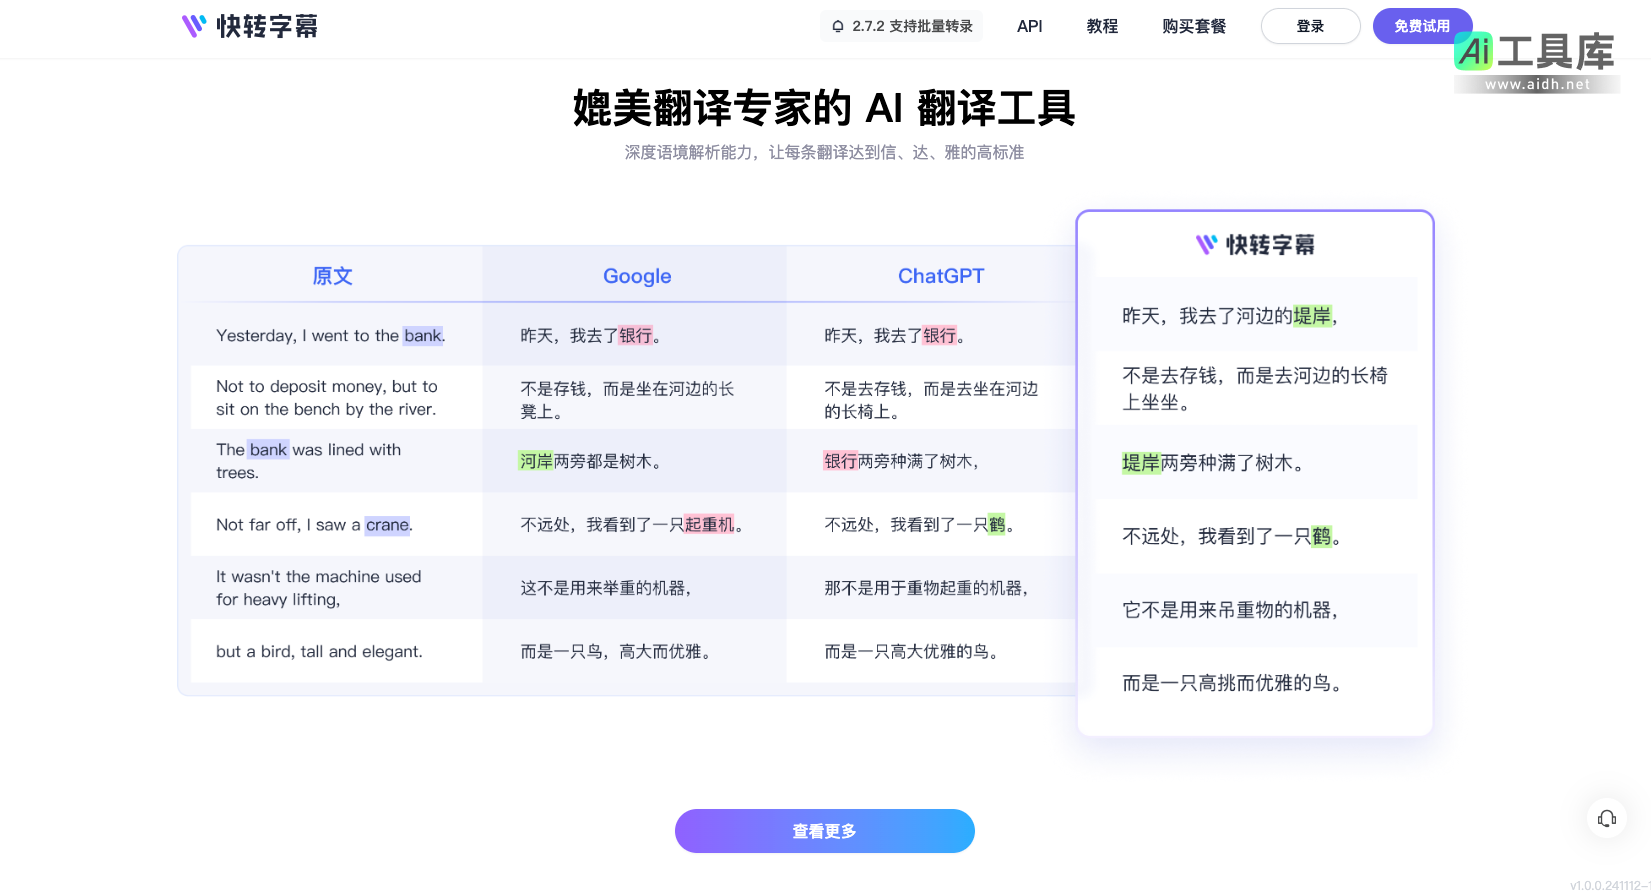Click the highlighted word 'crane' in source text
The image size is (1651, 895).
(x=387, y=525)
